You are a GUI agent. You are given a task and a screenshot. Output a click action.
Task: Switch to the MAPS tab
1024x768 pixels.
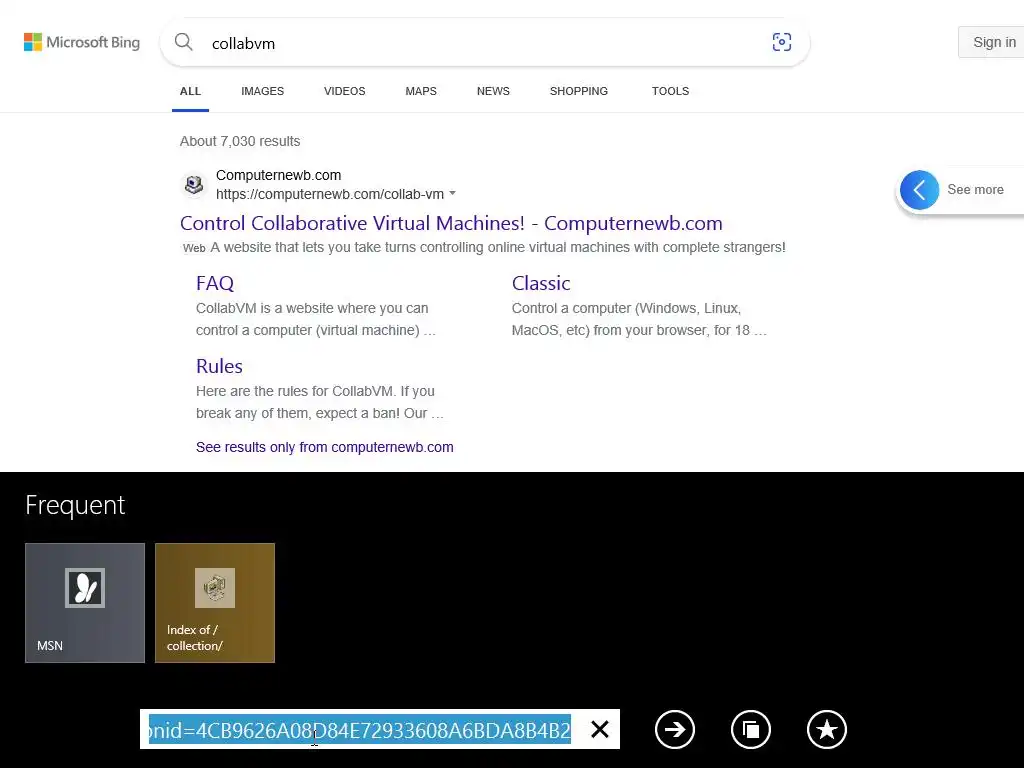421,91
